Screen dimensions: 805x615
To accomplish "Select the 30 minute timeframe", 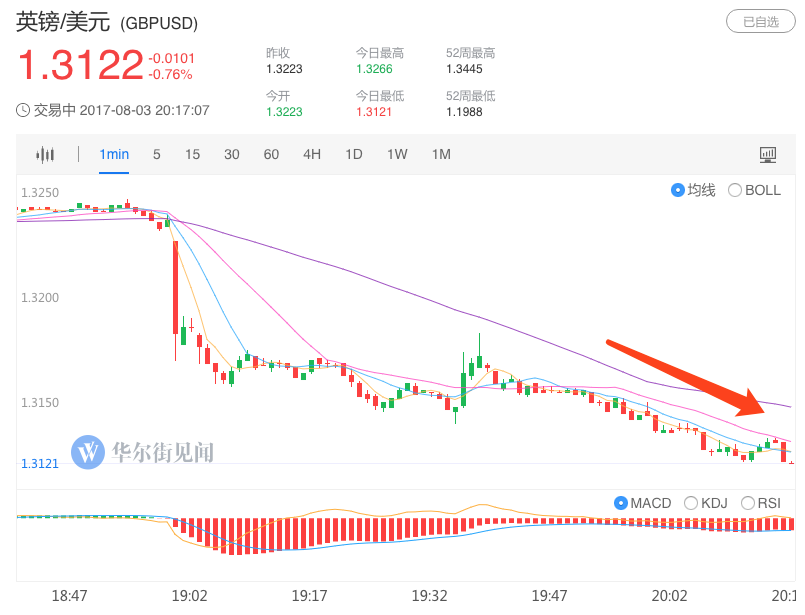I will (x=232, y=155).
